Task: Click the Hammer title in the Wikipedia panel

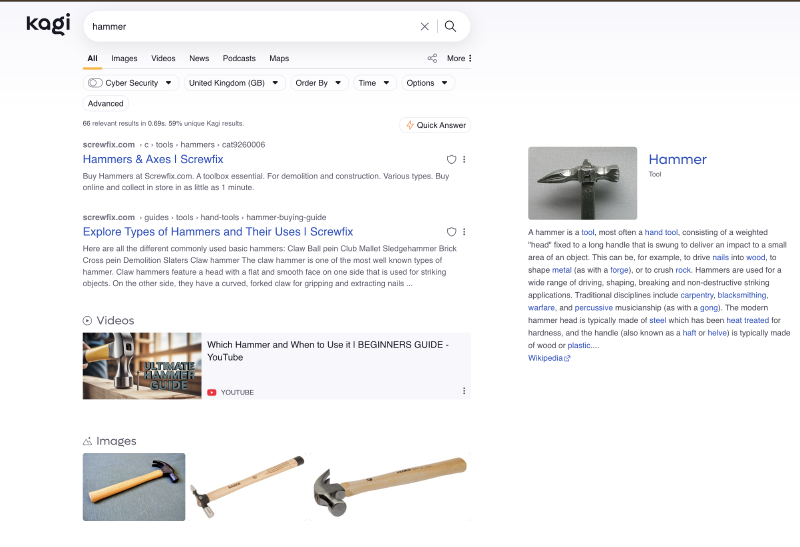Action: click(678, 159)
